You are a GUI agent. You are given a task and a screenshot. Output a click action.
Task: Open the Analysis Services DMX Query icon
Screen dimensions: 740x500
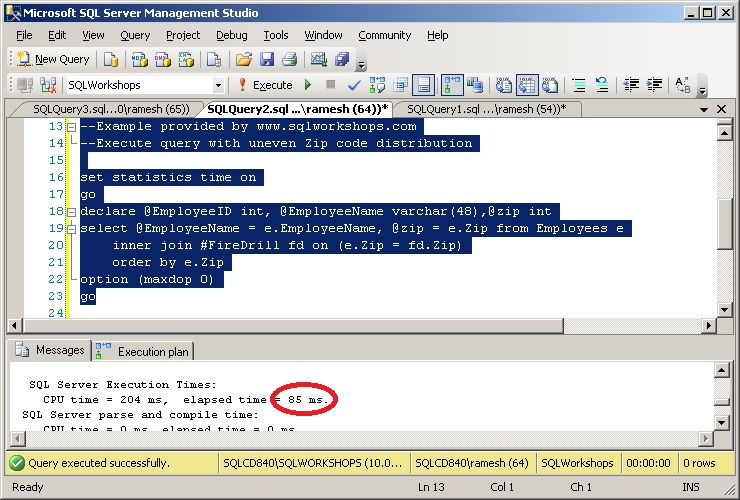coord(163,59)
